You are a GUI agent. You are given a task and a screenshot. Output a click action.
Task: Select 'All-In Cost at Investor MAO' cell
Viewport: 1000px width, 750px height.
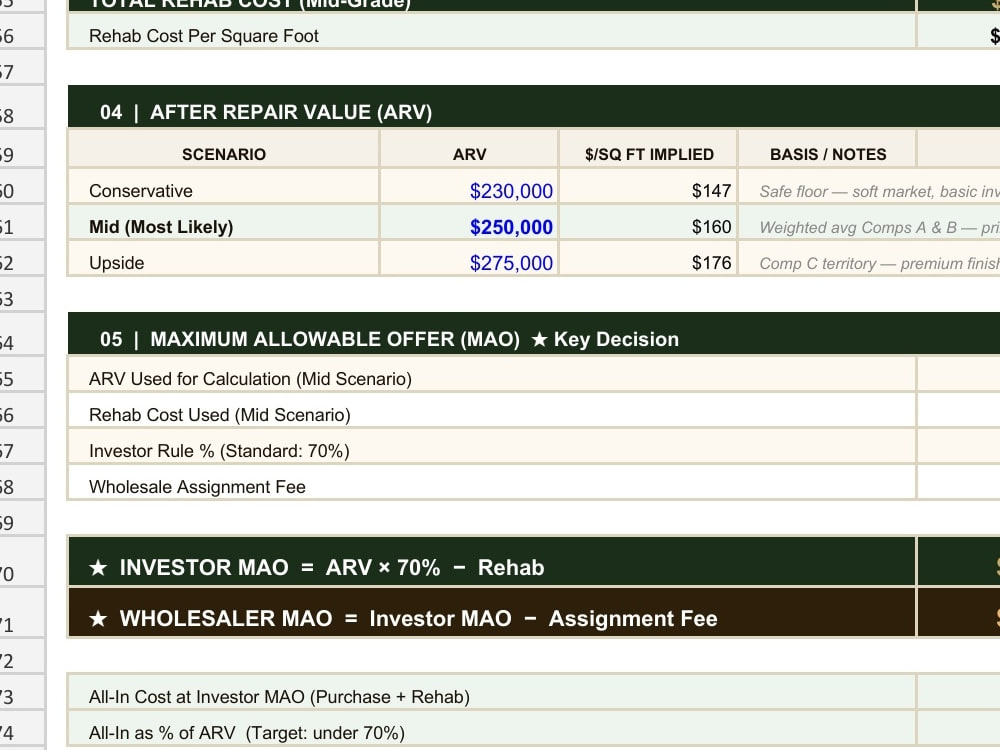[492, 692]
